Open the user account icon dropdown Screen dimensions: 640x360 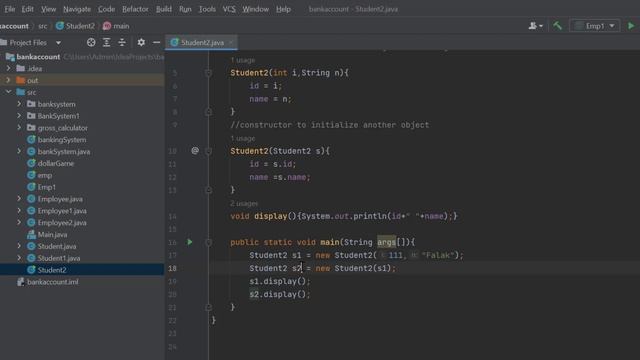point(535,26)
